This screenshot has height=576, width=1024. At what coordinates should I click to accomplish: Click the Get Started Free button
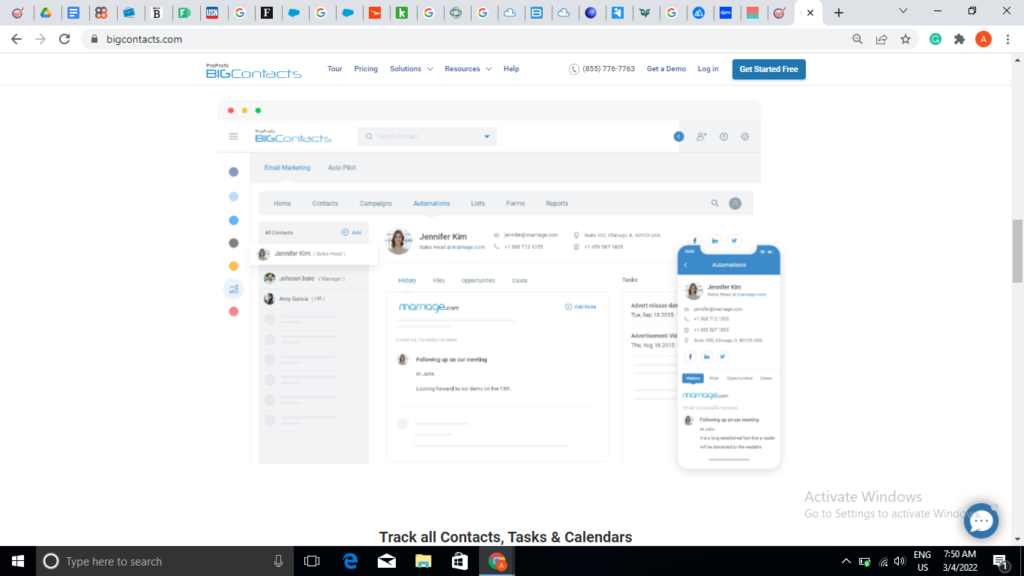(769, 69)
